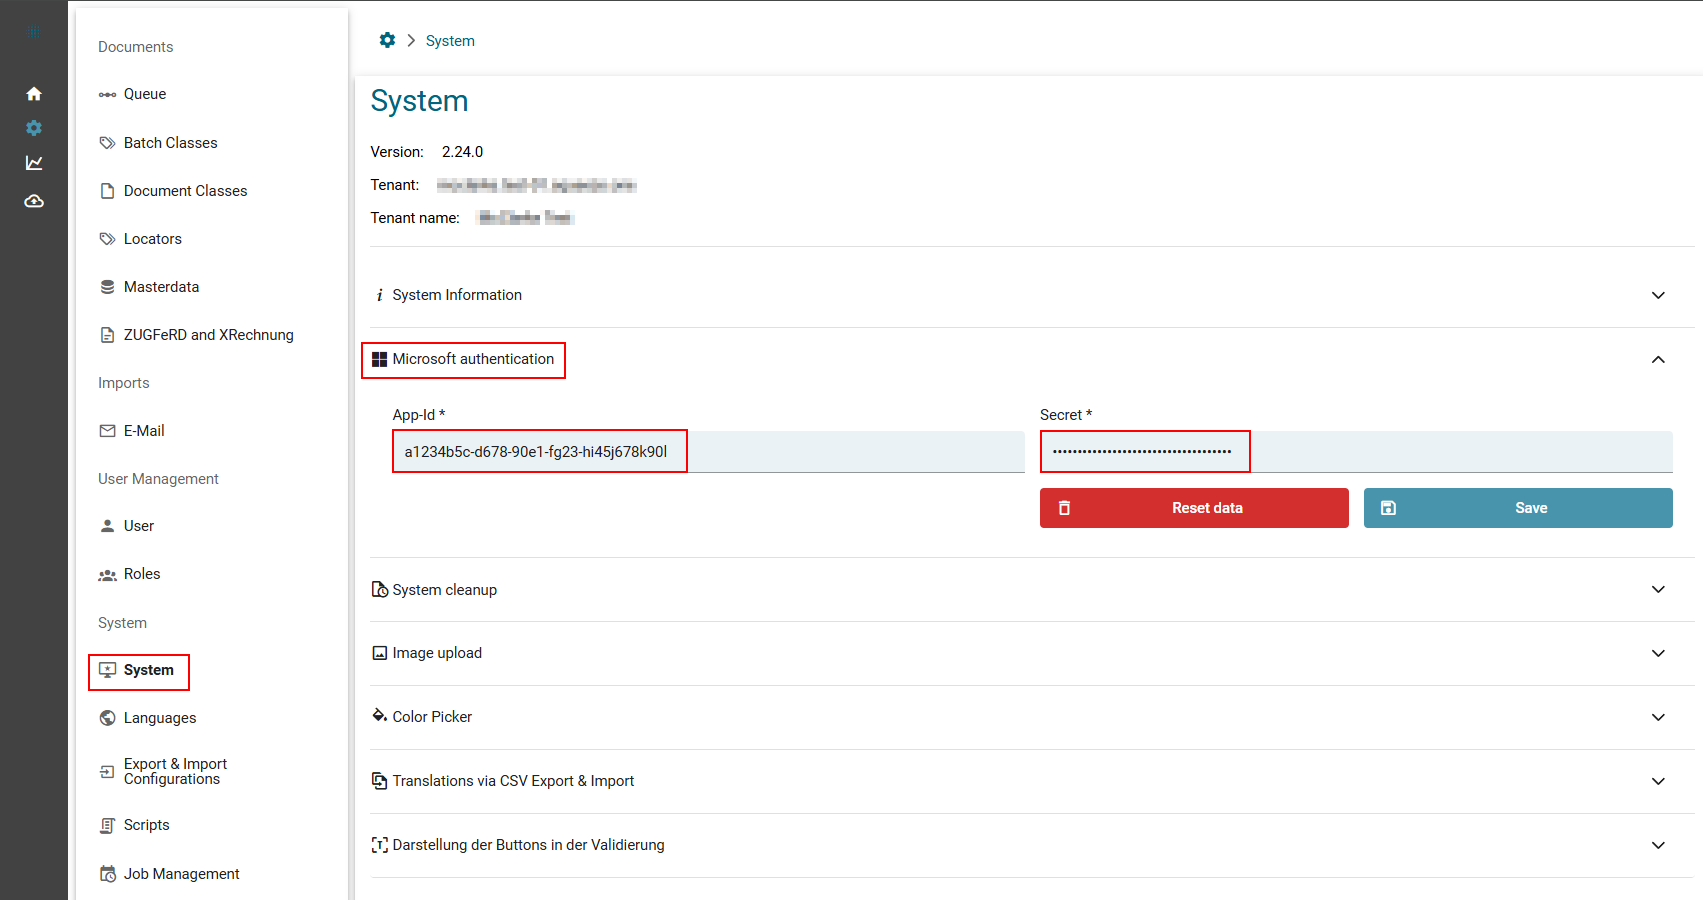Open Batch Classes in the sidebar
This screenshot has width=1703, height=900.
[x=170, y=143]
